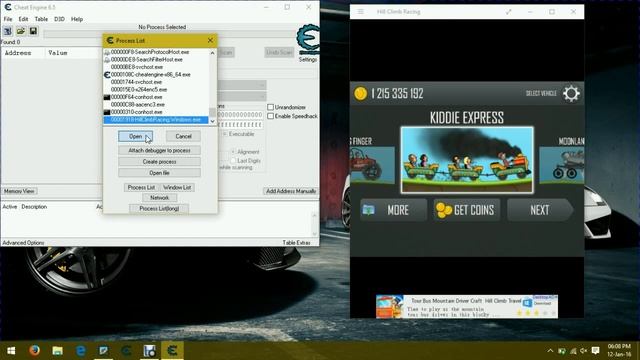
Task: Click the Address column header
Action: tap(23, 53)
